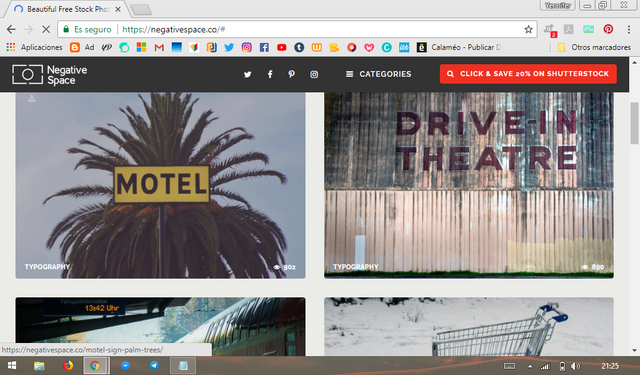The height and width of the screenshot is (375, 640).
Task: Click Save 20% on Shutterstock button
Action: click(528, 74)
